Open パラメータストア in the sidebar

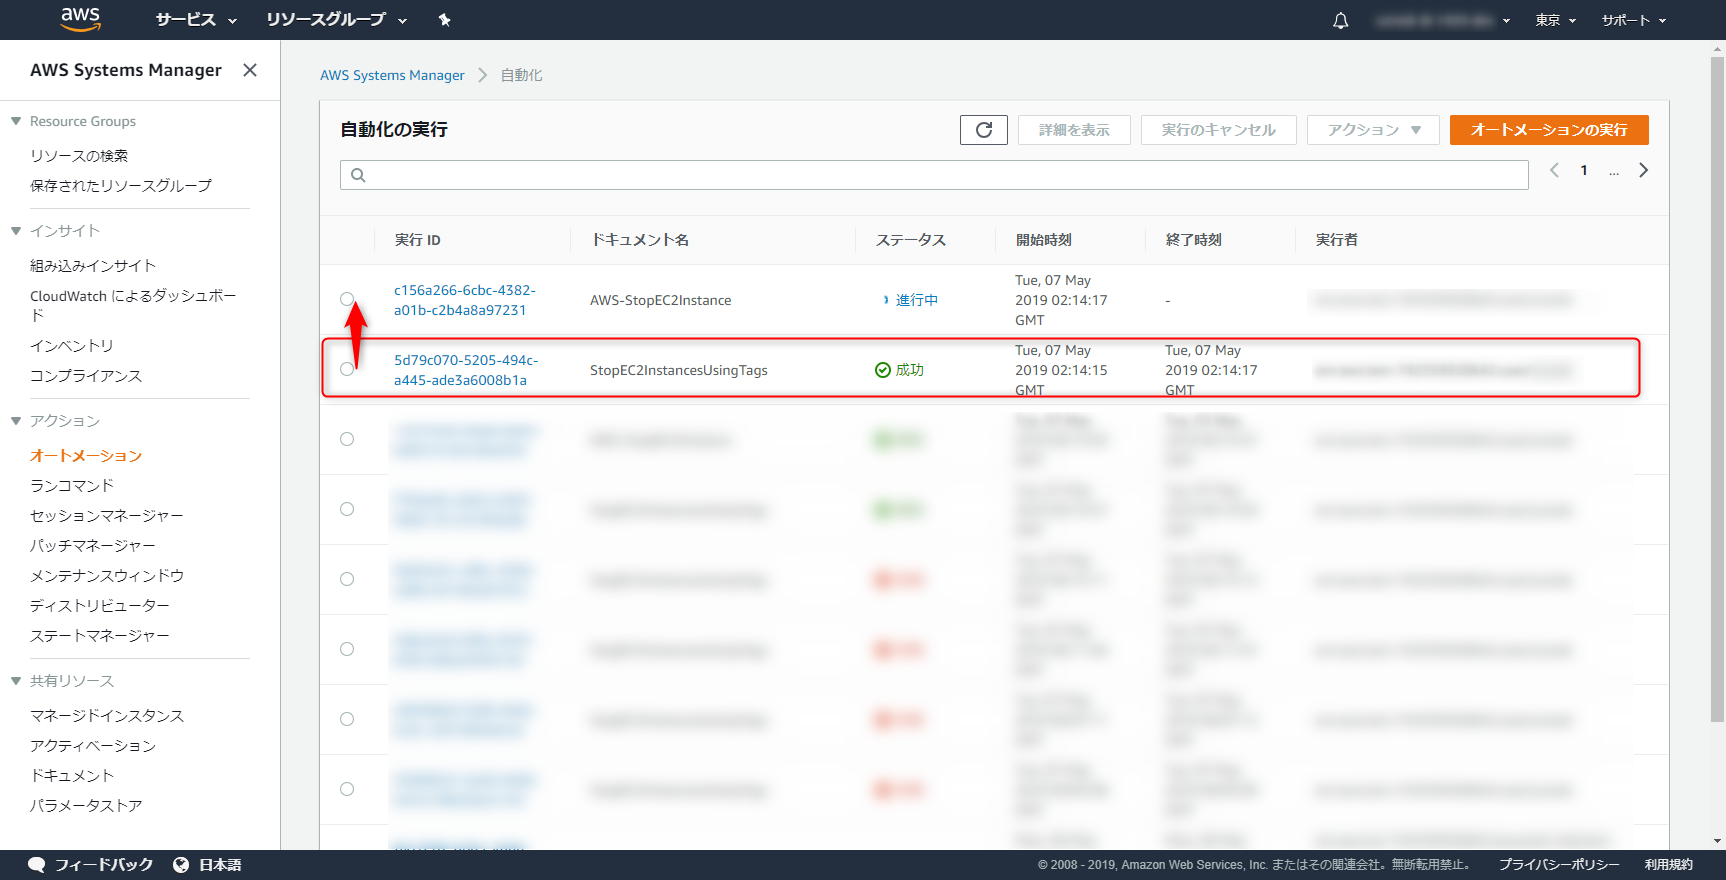click(x=86, y=806)
